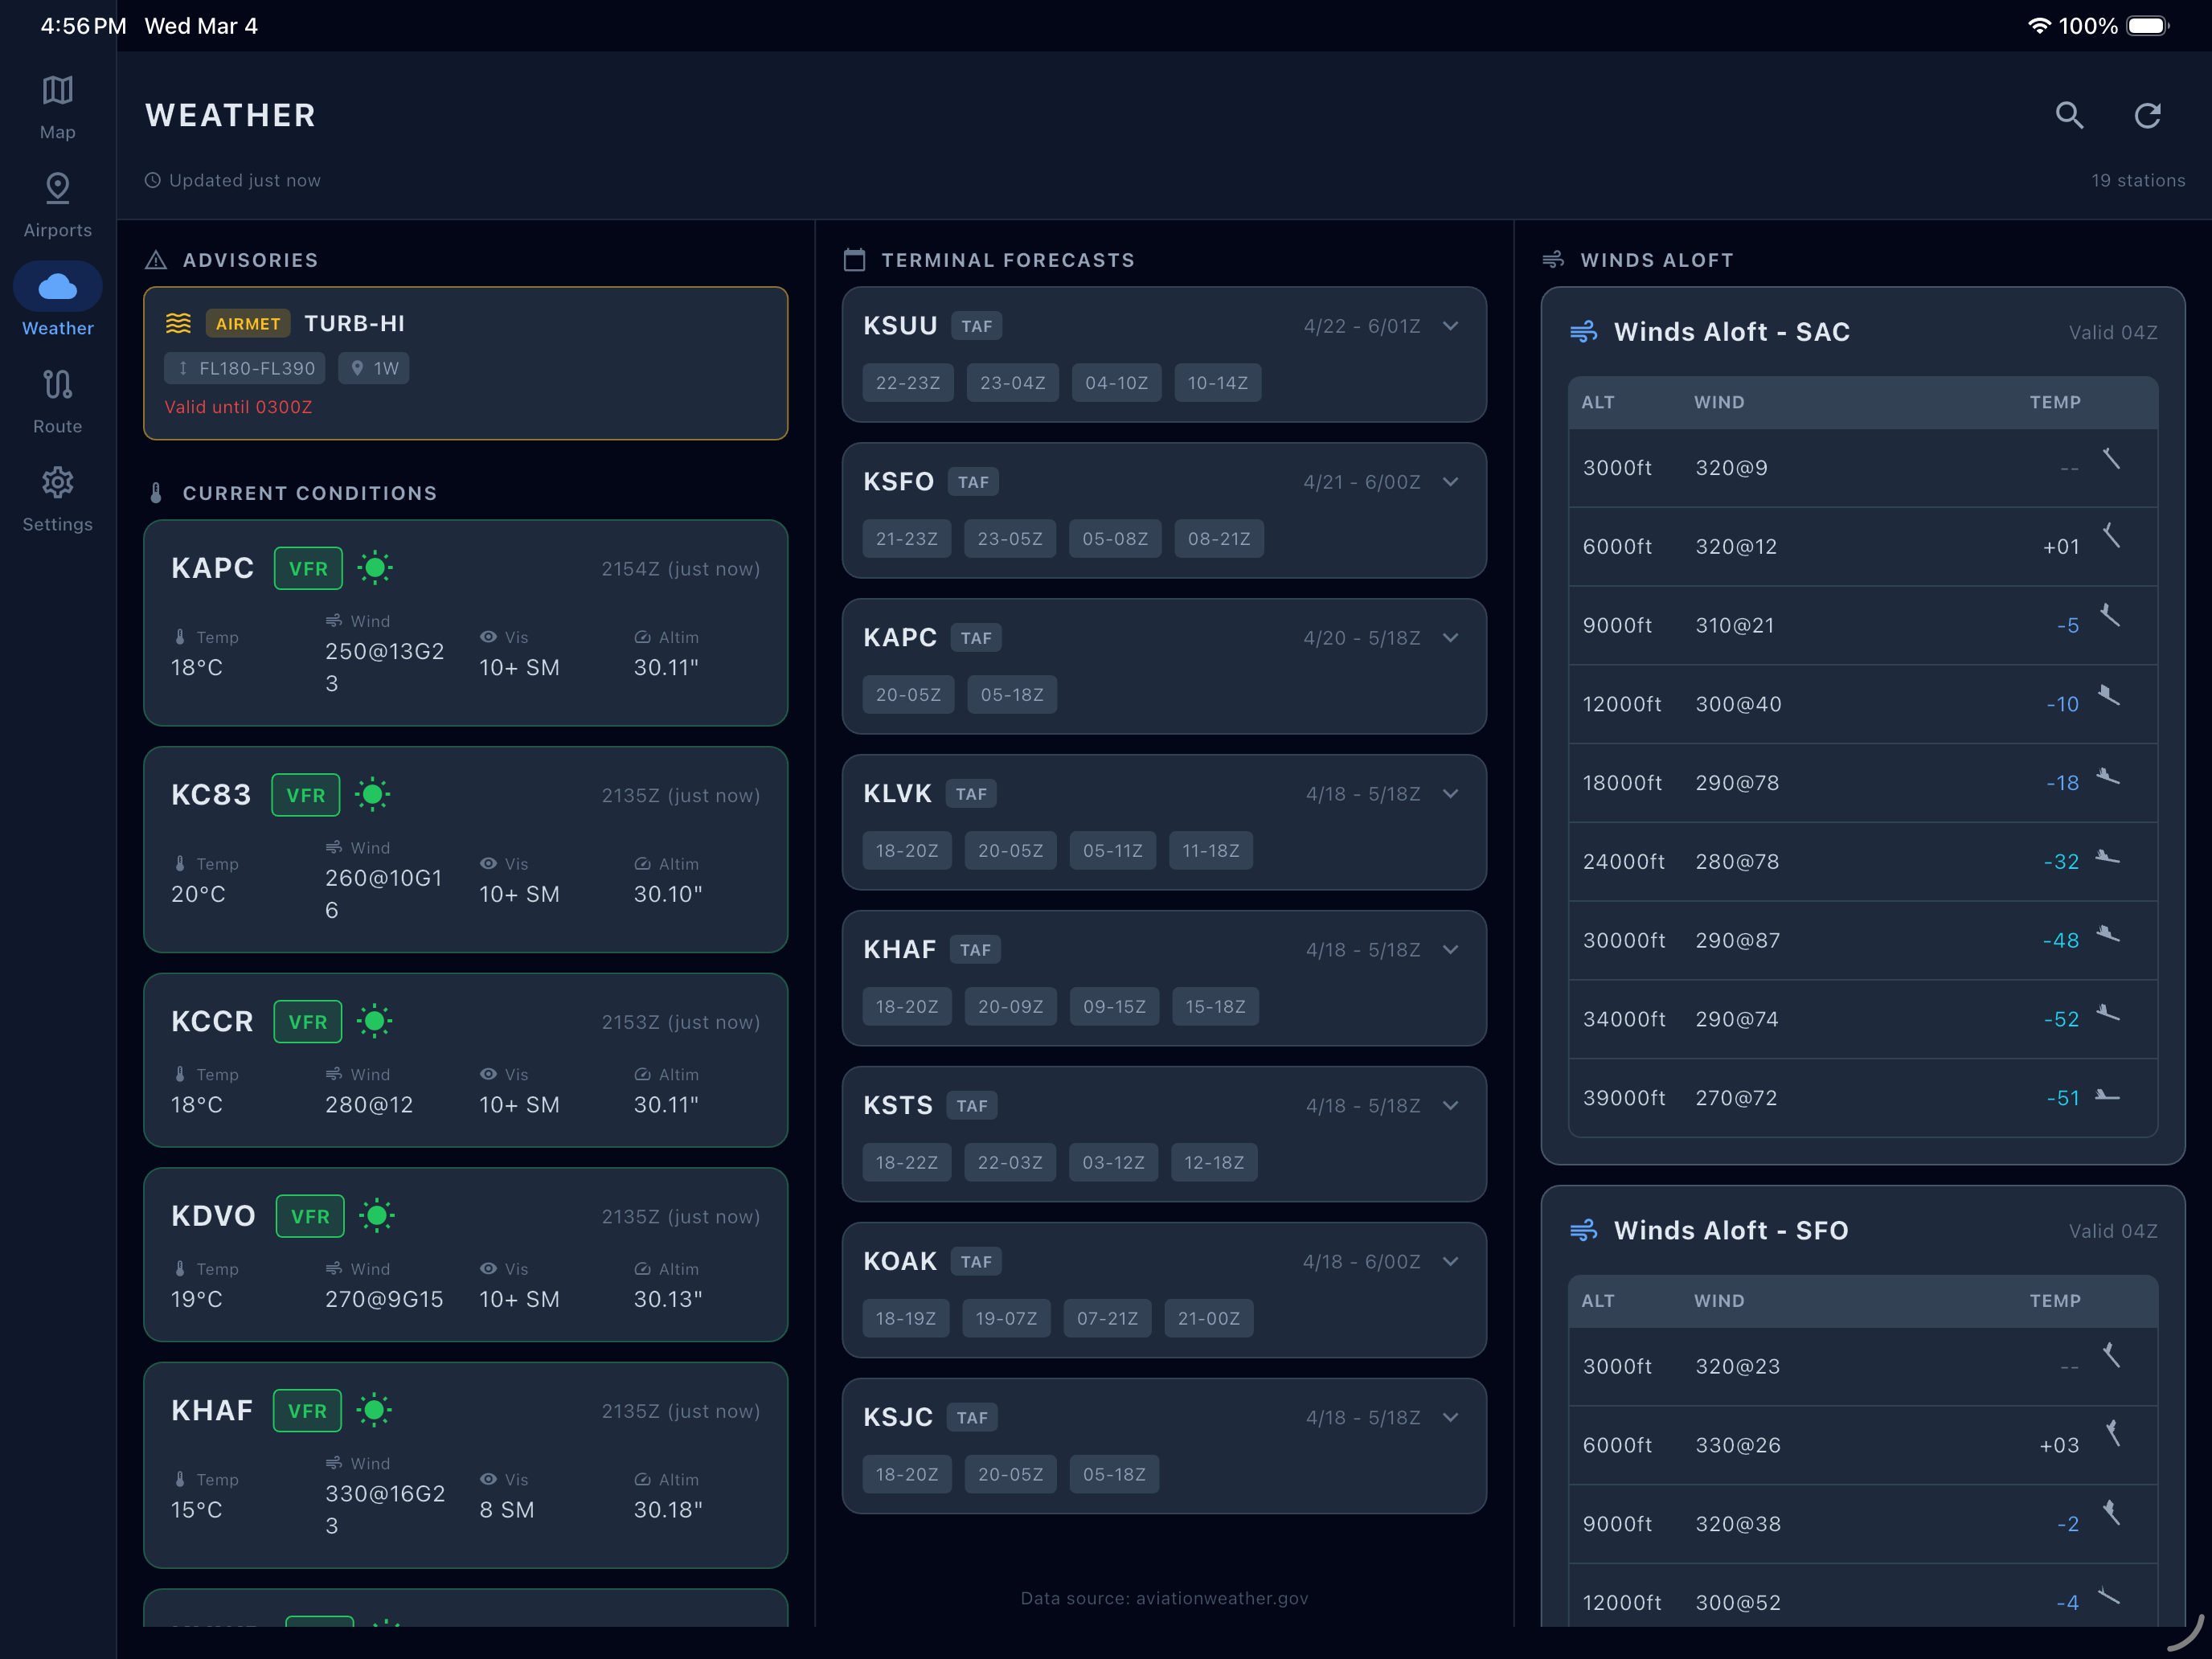Open Settings from the sidebar
Image resolution: width=2212 pixels, height=1659 pixels.
coord(58,499)
